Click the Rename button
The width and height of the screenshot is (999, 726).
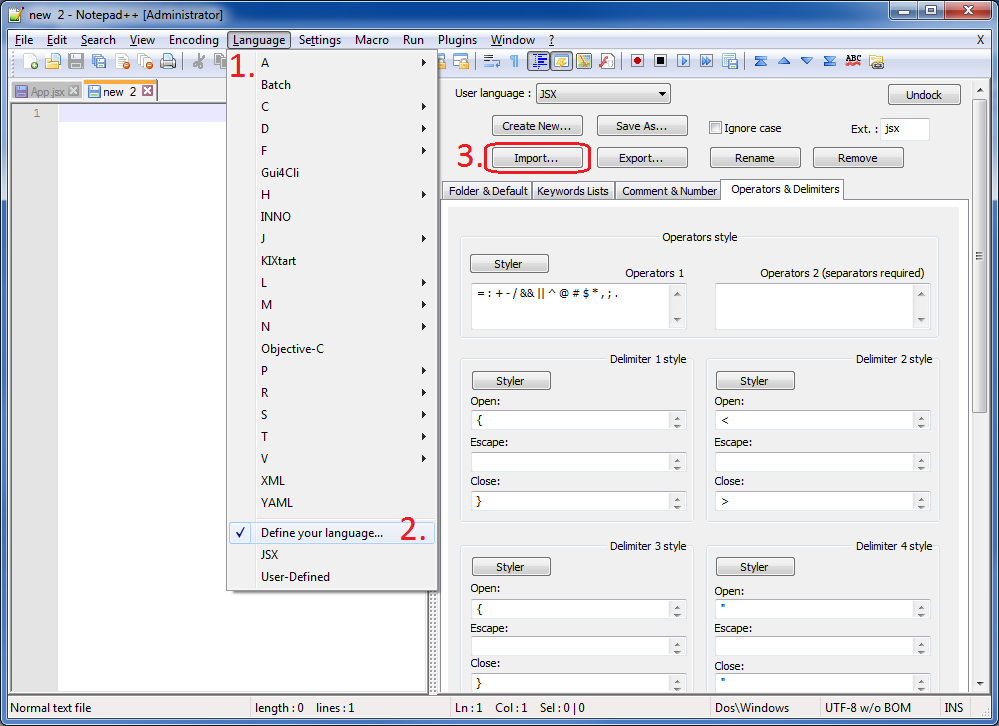tap(755, 158)
